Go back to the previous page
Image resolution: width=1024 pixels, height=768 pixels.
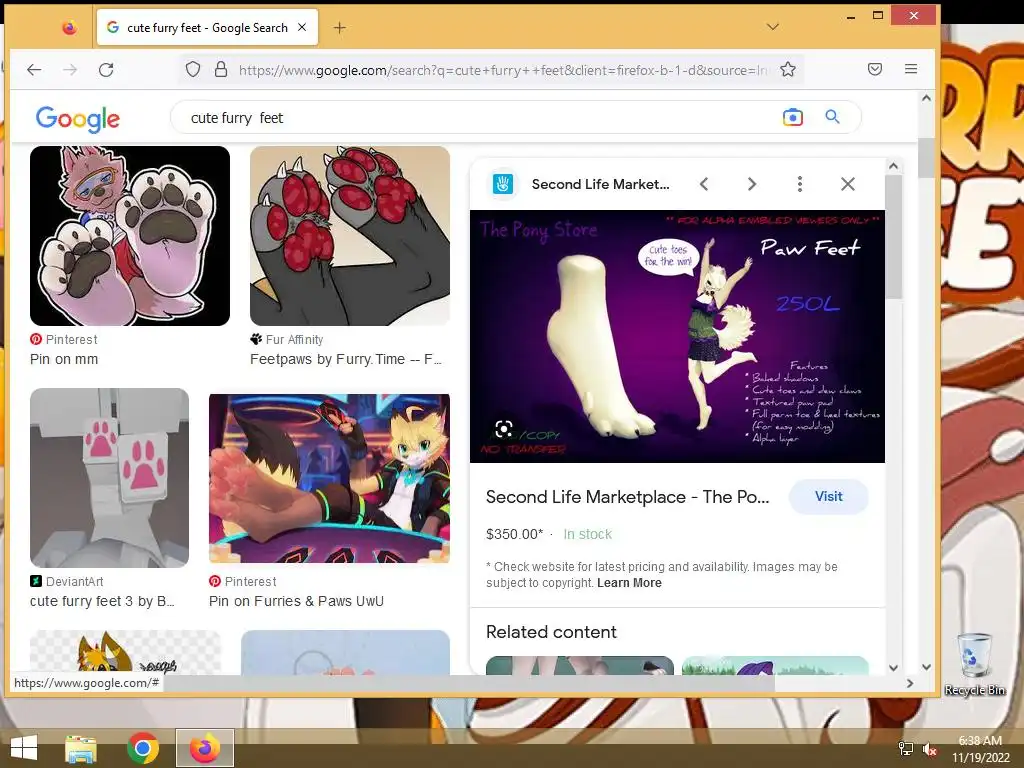[34, 70]
